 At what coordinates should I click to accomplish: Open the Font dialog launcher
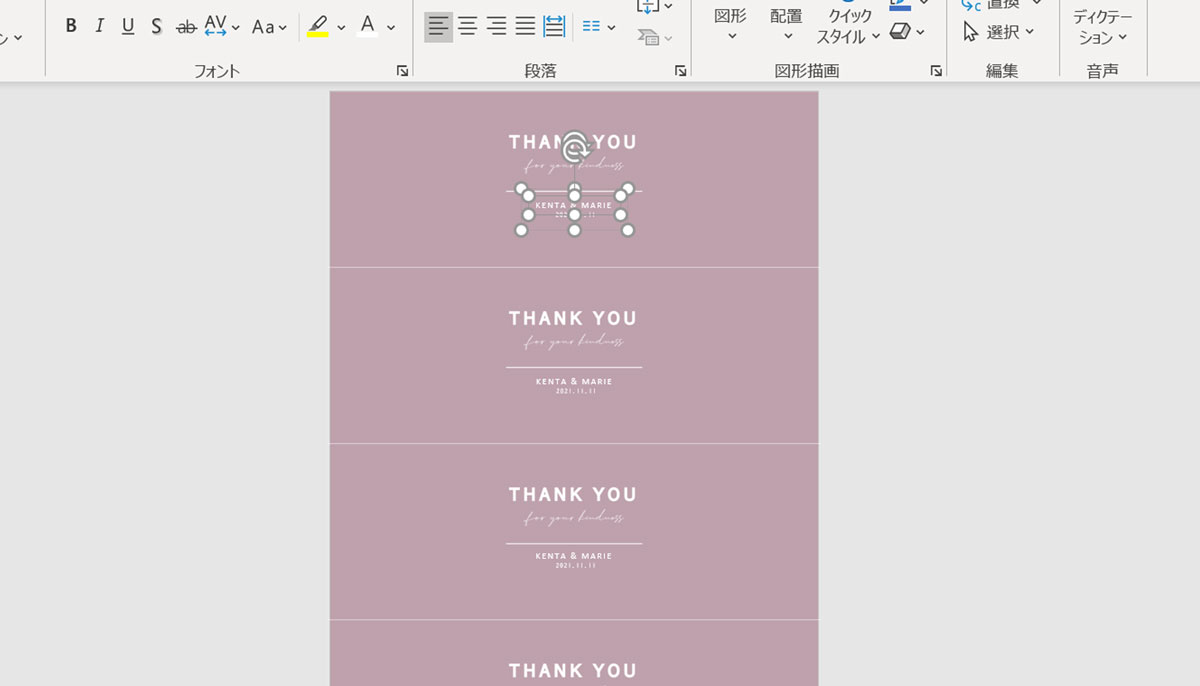point(402,71)
